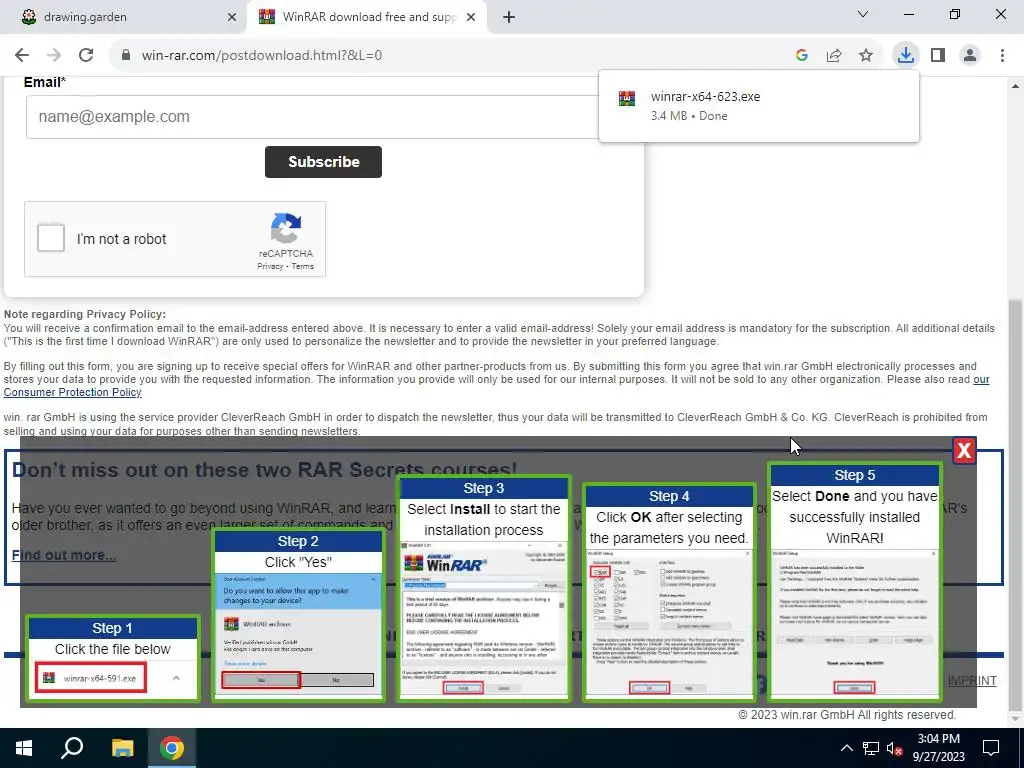Open Google search side icon in address bar
Image resolution: width=1024 pixels, height=768 pixels.
(802, 56)
